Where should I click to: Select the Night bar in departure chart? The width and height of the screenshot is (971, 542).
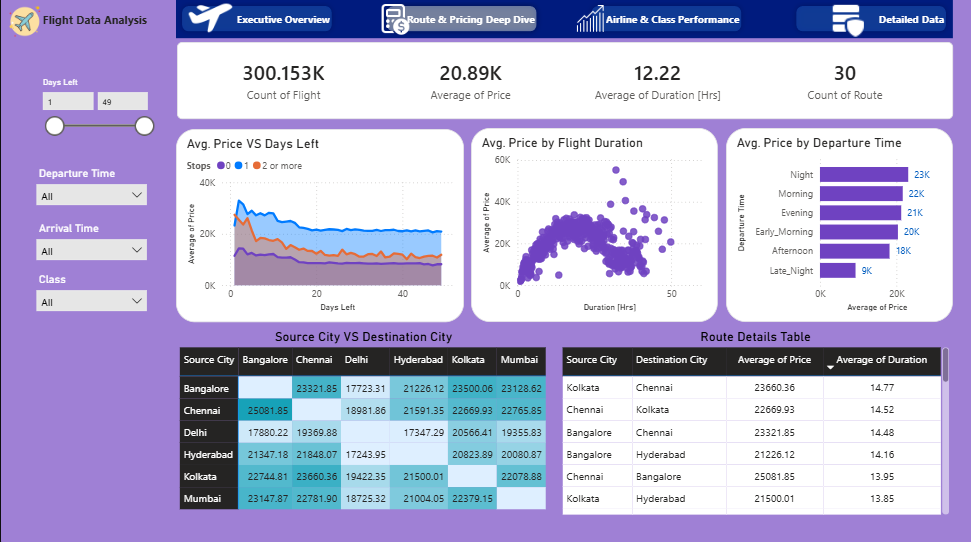pos(864,175)
